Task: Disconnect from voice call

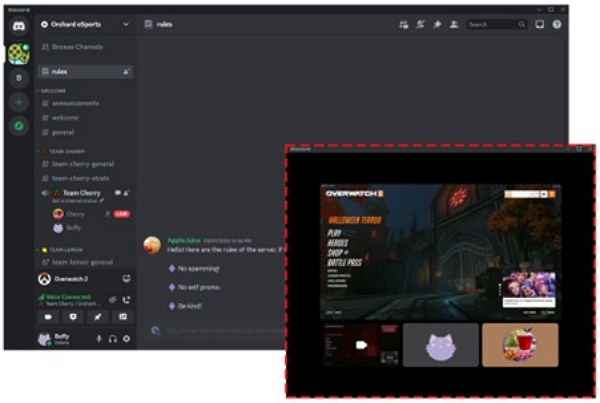Action: 126,300
